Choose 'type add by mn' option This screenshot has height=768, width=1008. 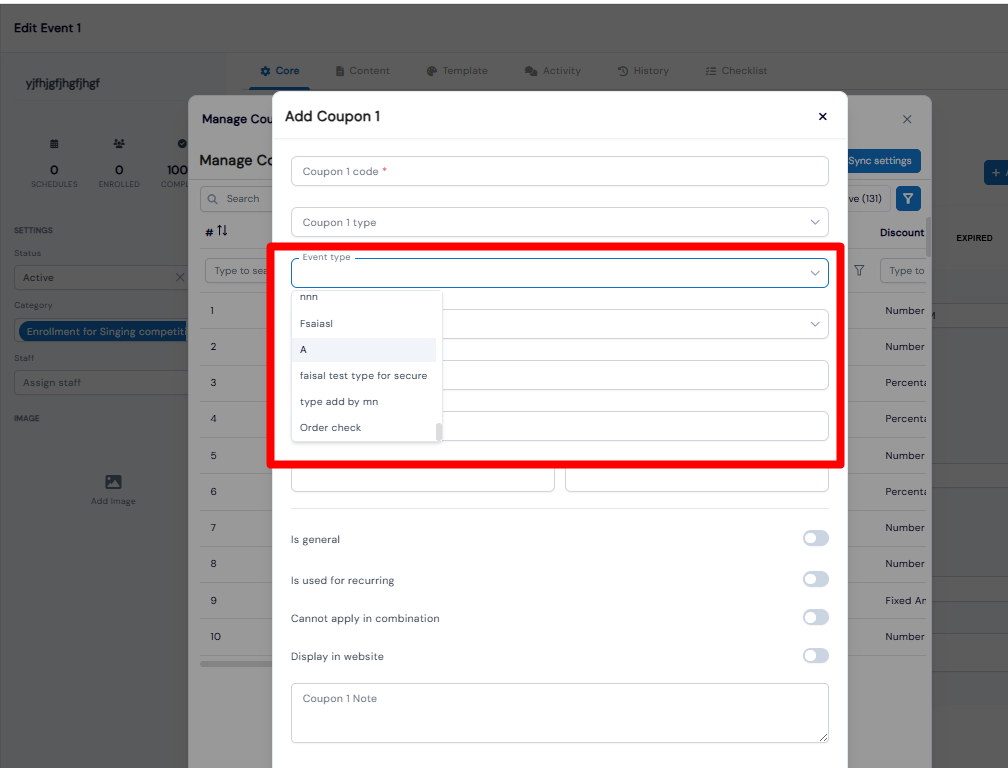364,402
